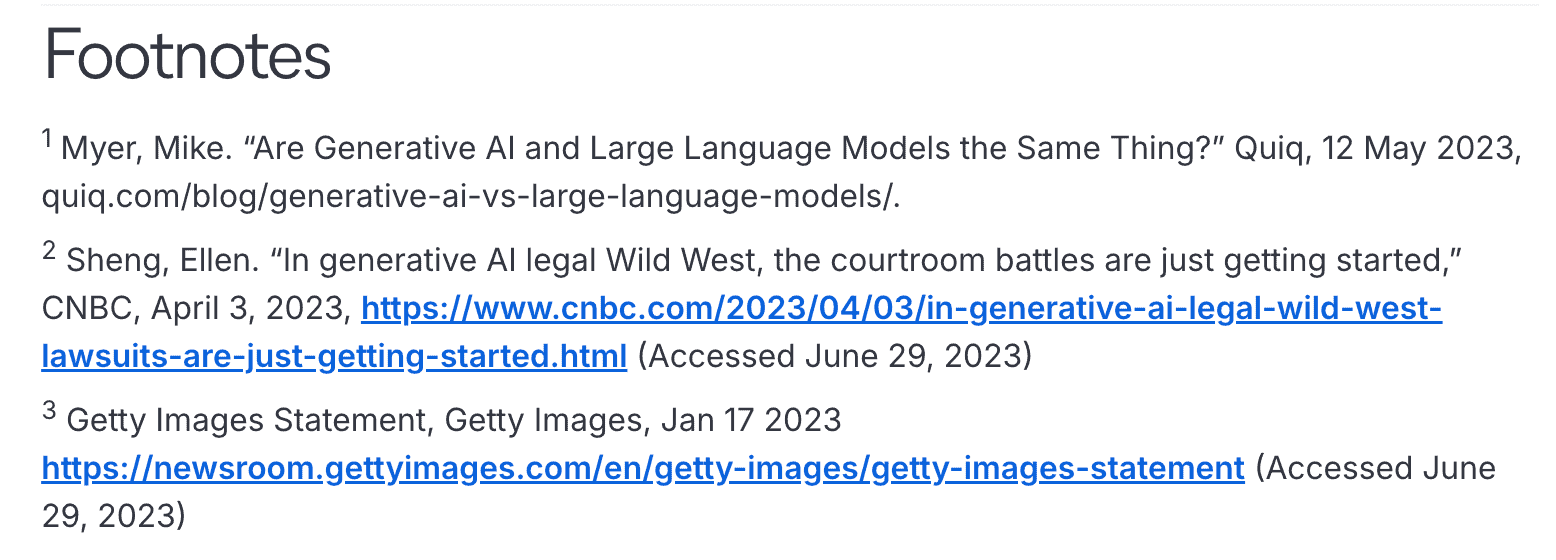Click "(Accessed June 29, 2023)" after CNBC link
Image resolution: width=1556 pixels, height=560 pixels.
[834, 356]
